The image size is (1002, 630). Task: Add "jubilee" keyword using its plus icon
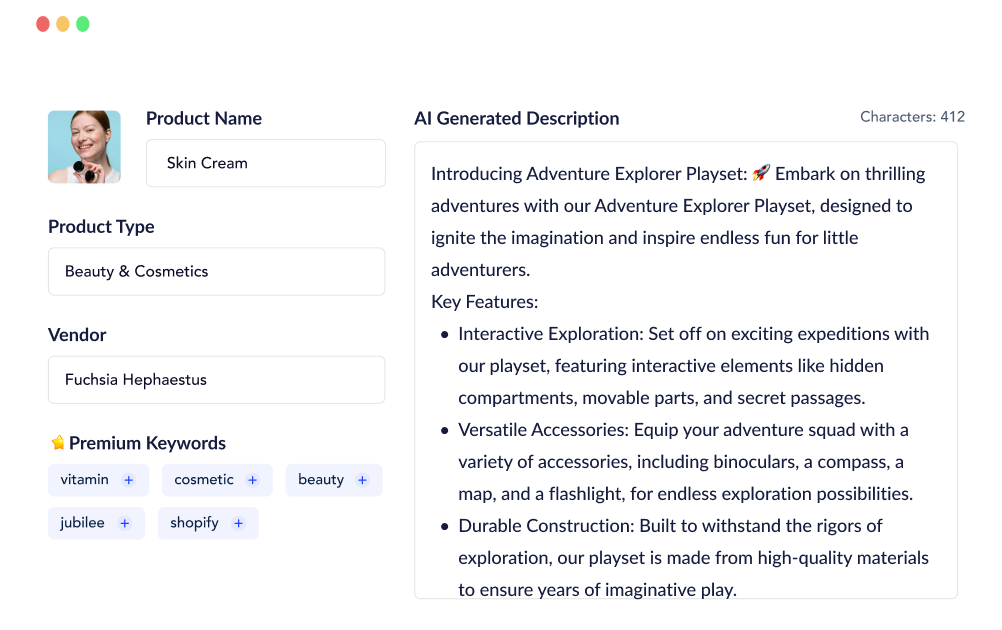[x=124, y=523]
